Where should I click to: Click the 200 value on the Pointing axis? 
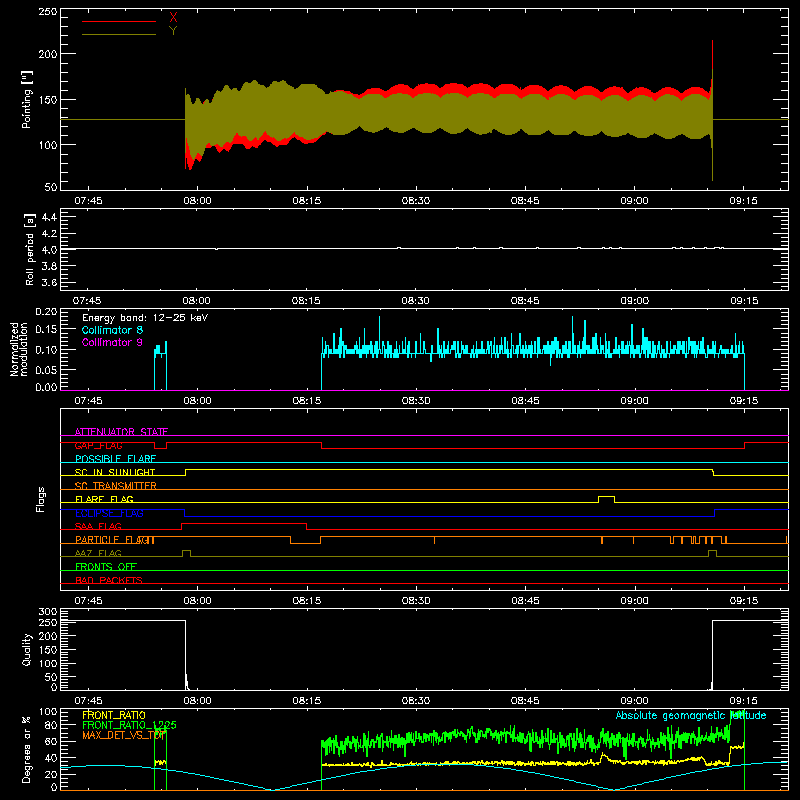click(x=47, y=54)
